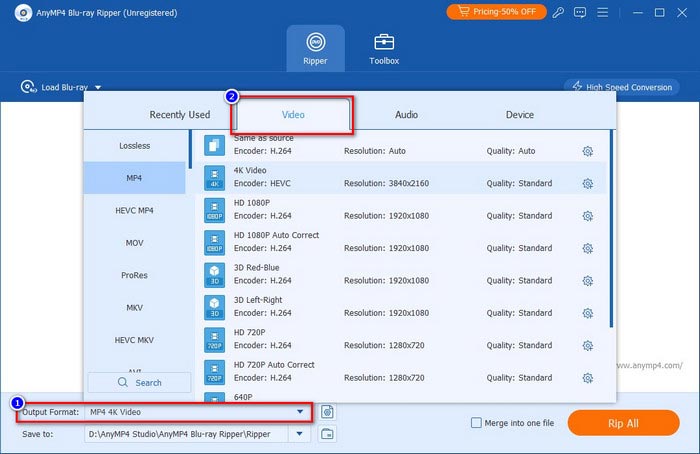Select the HD 720P preset title
Image resolution: width=700 pixels, height=454 pixels.
[250, 332]
